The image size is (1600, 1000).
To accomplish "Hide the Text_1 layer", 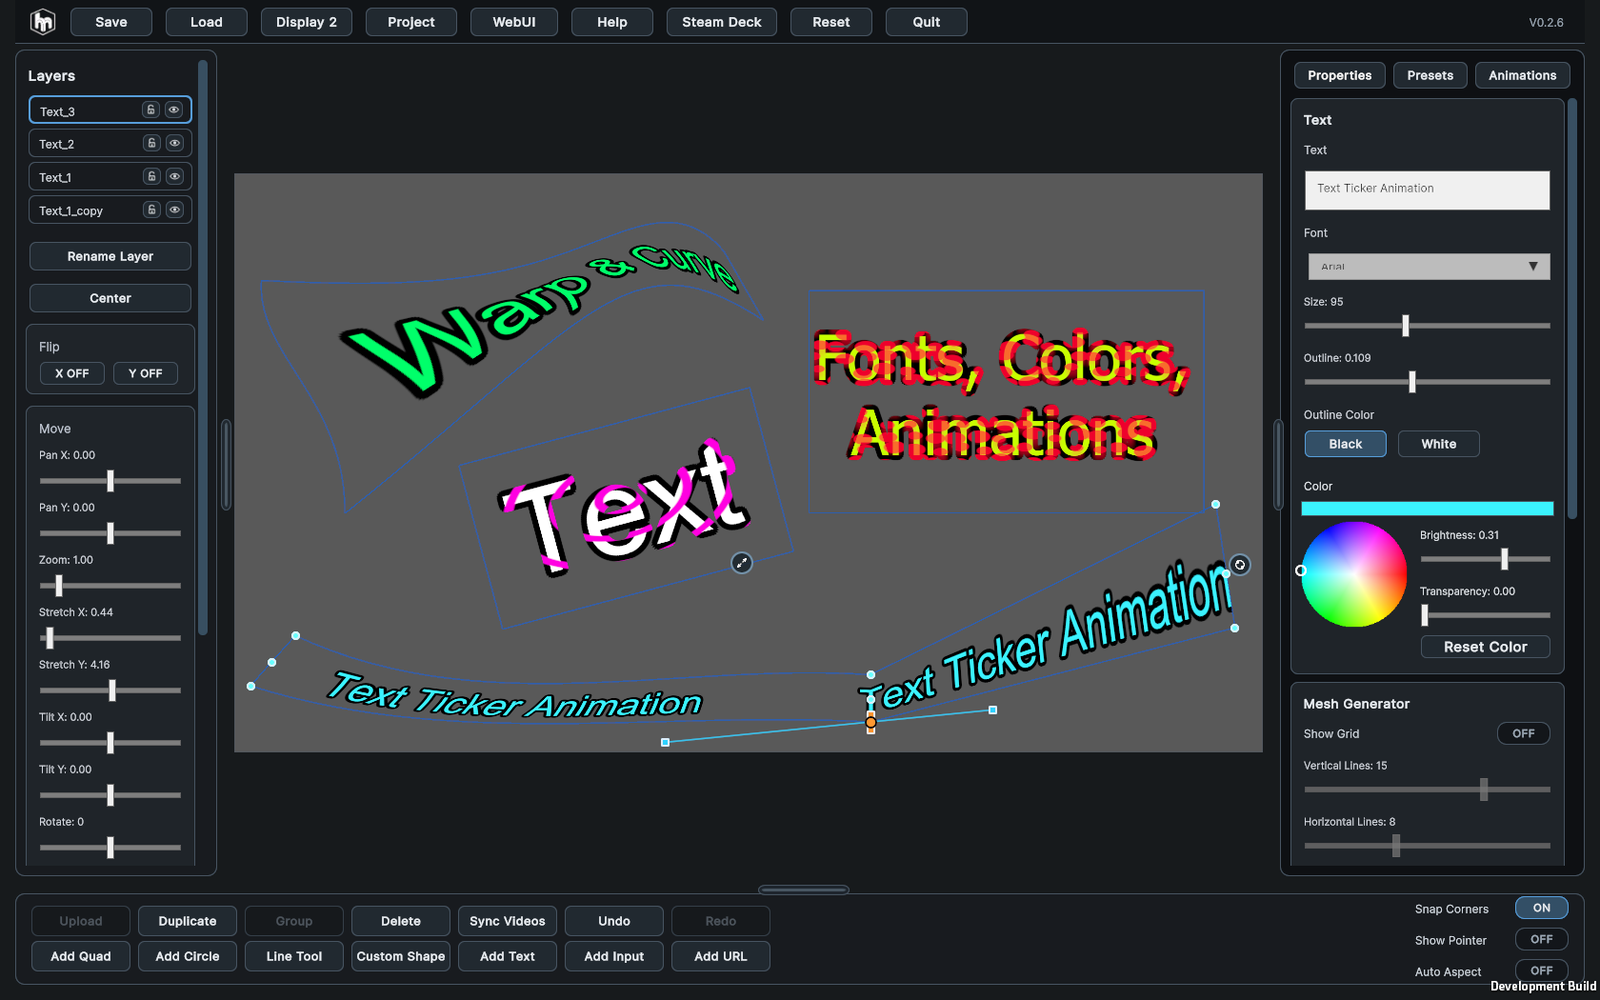I will [x=175, y=176].
